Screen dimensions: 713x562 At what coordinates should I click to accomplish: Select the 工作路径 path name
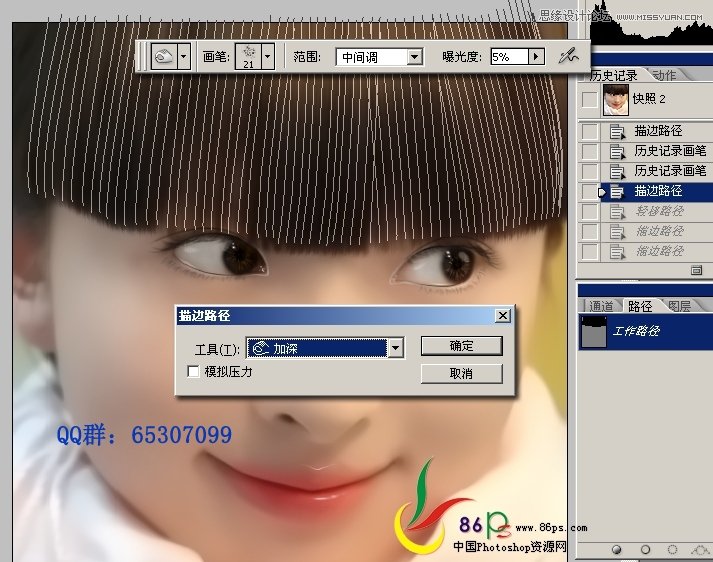pyautogui.click(x=636, y=331)
